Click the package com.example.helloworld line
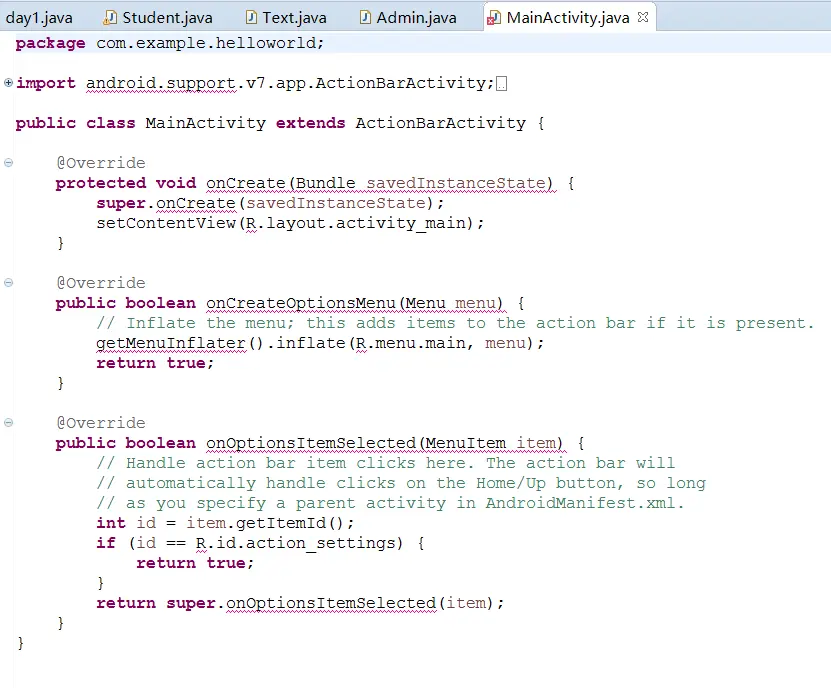The image size is (831, 688). point(170,43)
